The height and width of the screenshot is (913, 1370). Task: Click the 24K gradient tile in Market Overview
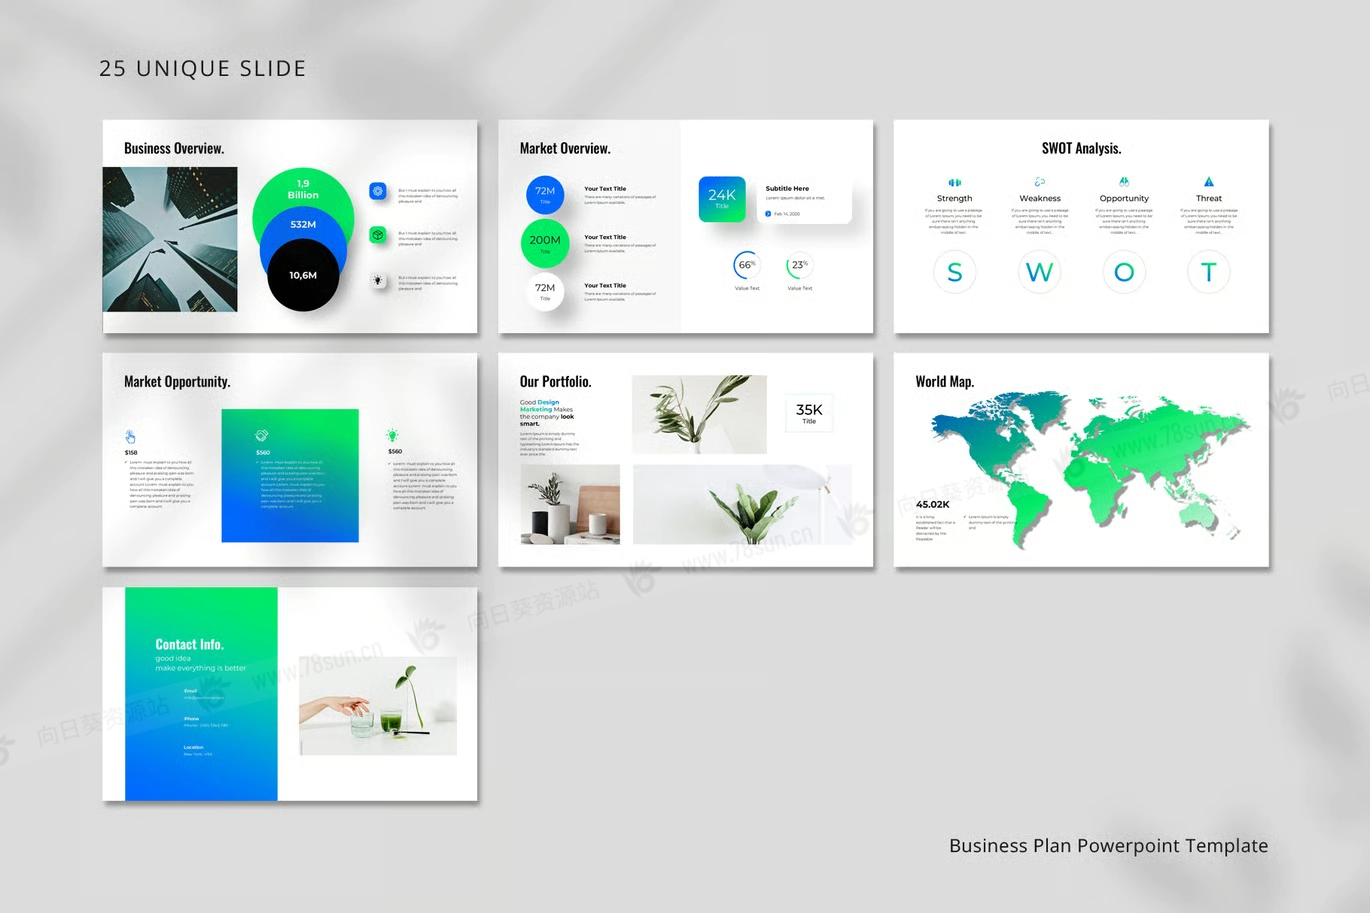(x=722, y=198)
